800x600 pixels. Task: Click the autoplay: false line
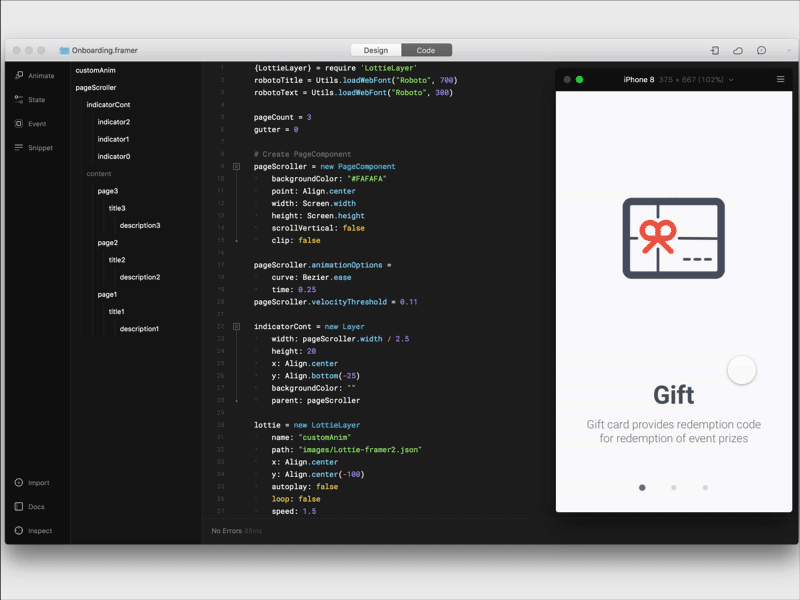coord(305,487)
